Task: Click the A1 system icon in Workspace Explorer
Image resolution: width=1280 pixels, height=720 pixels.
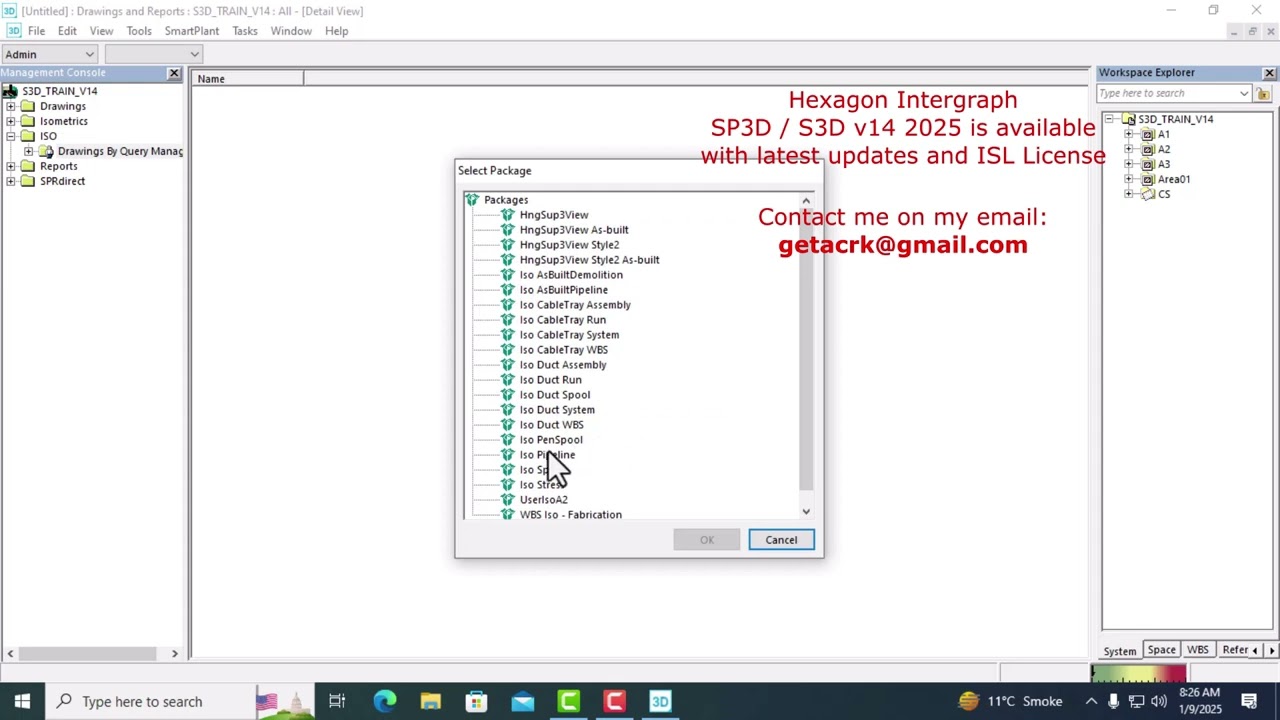Action: tap(1148, 134)
